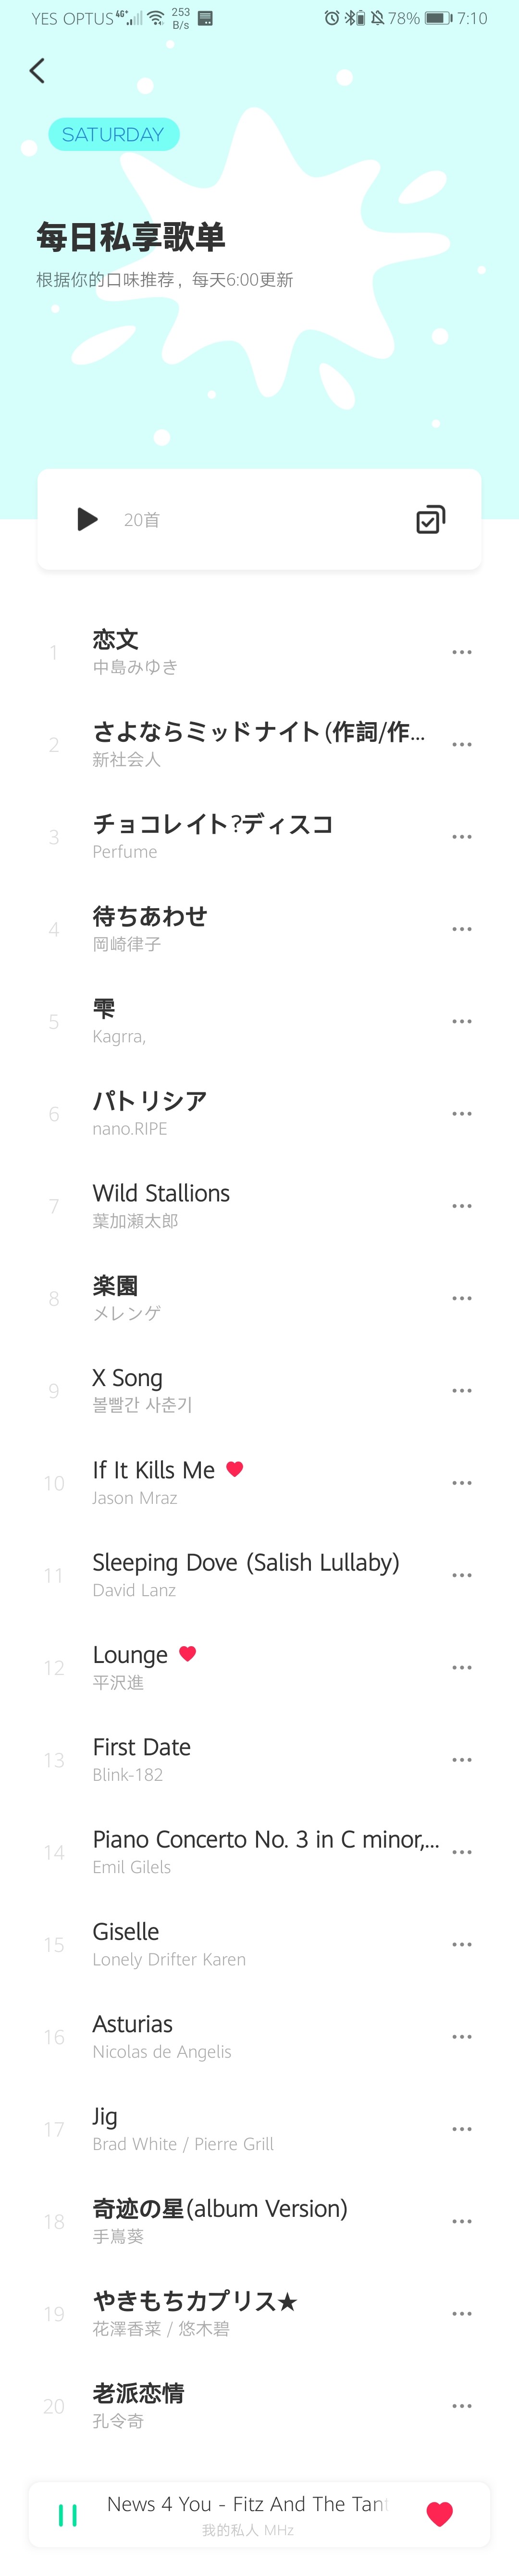
Task: Open the now-playing bar song title
Action: point(246,2504)
